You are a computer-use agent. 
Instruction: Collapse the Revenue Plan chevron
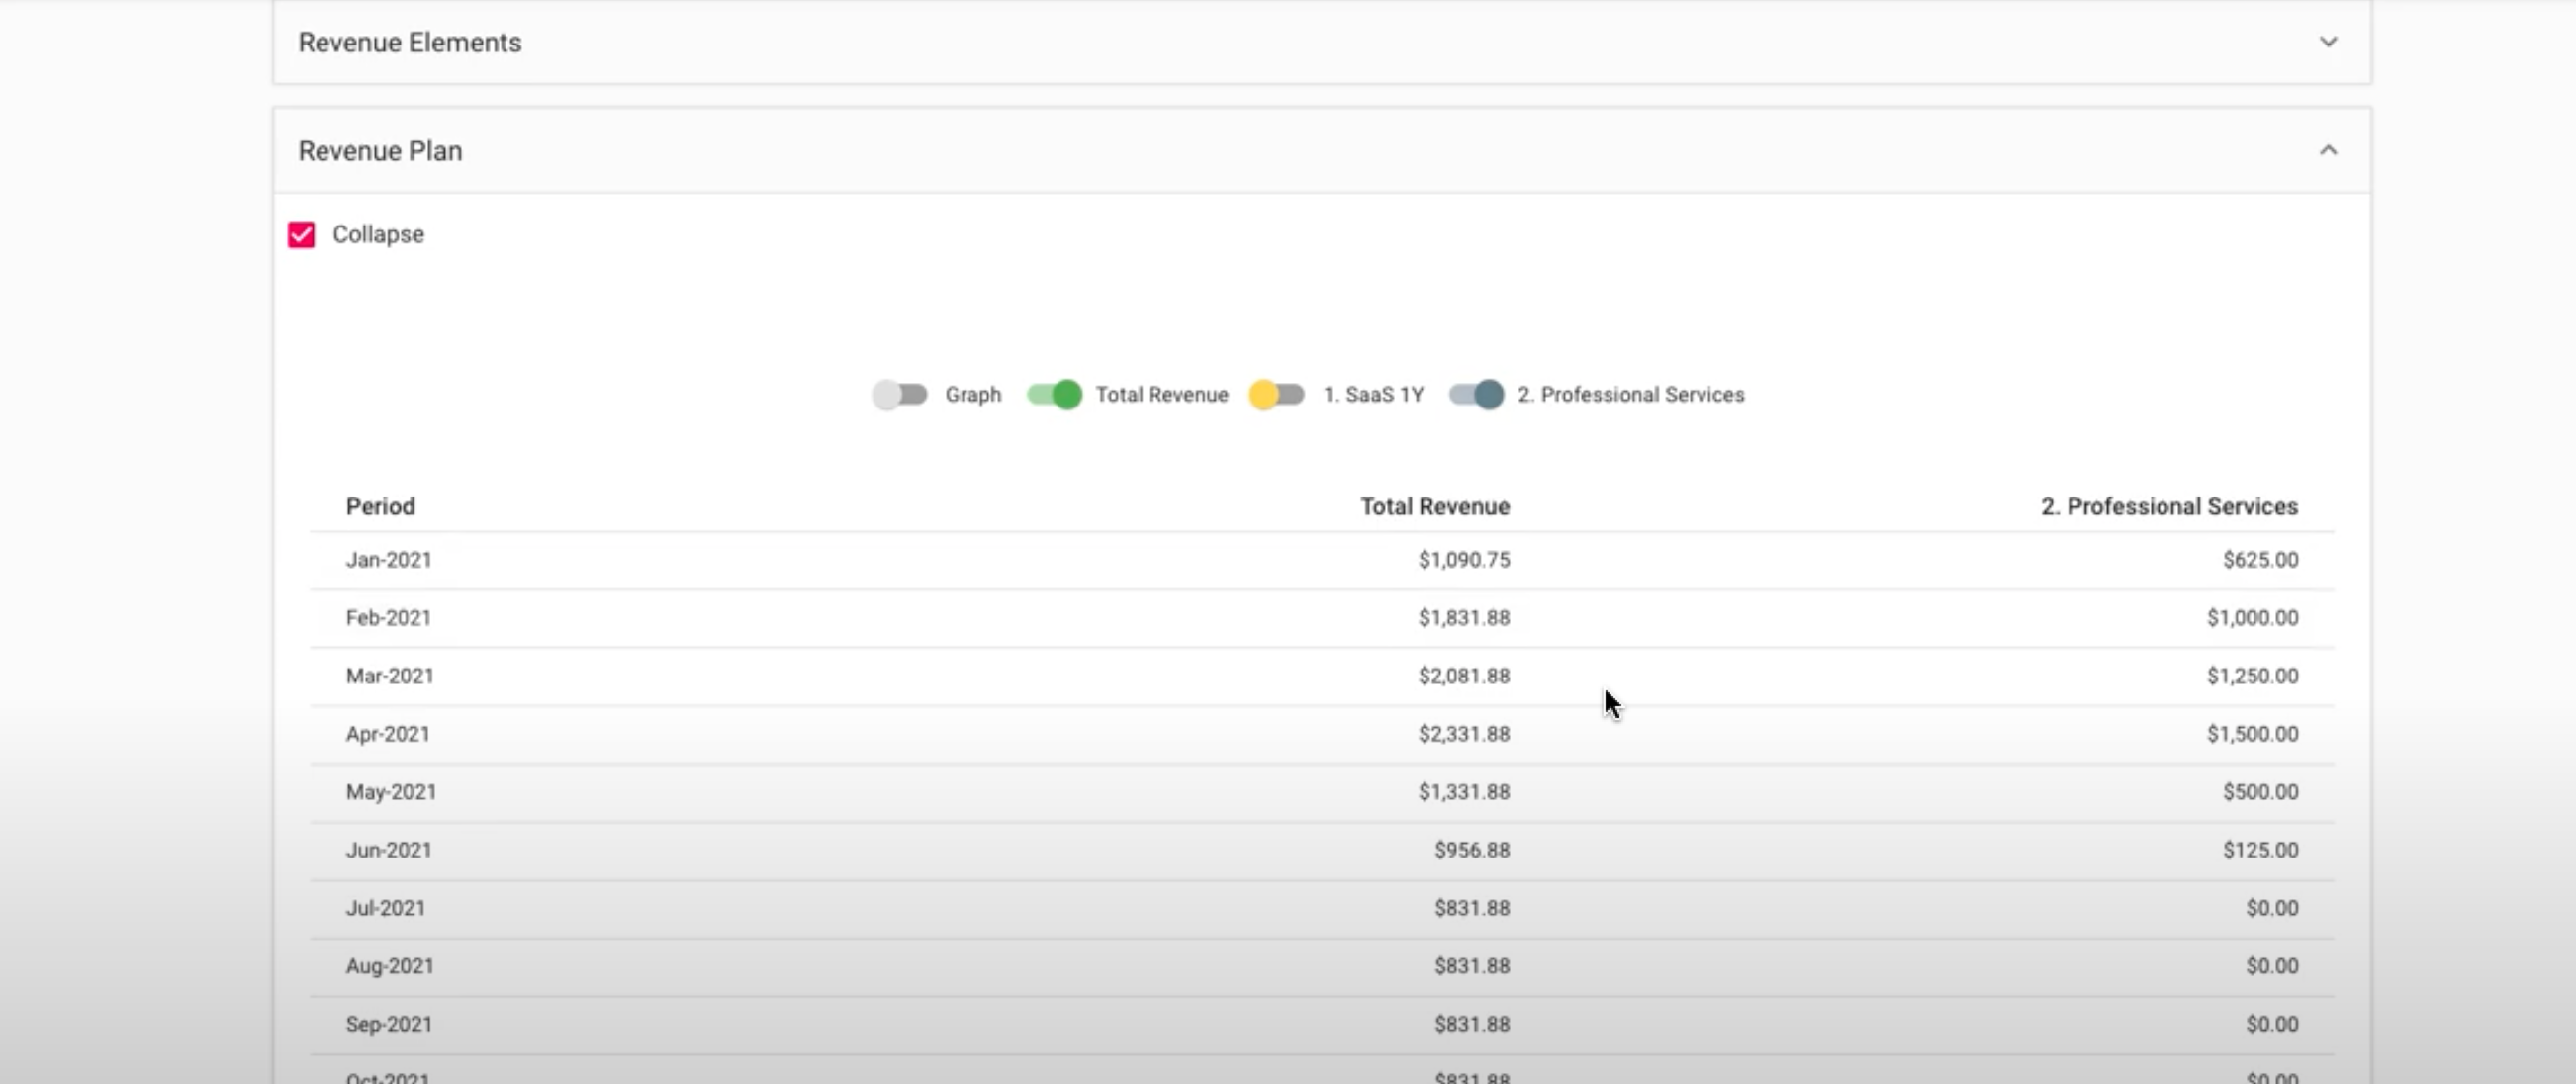point(2328,151)
